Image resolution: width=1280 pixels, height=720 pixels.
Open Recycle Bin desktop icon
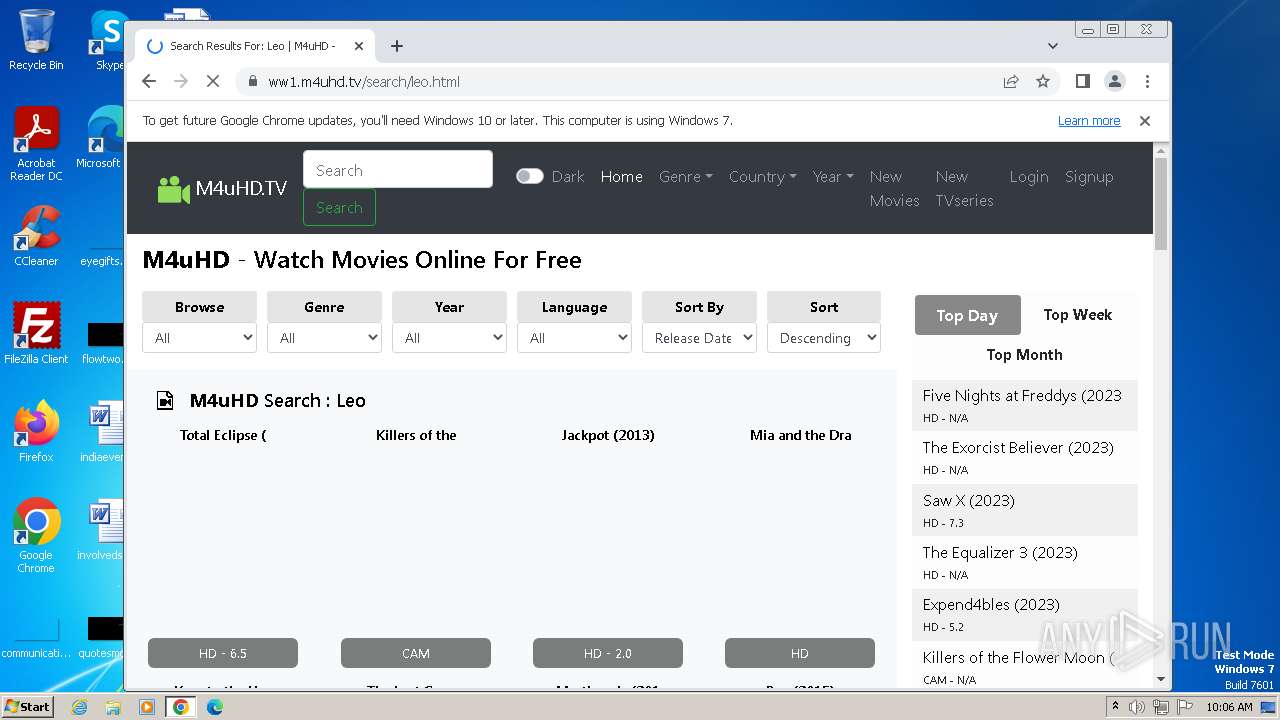[36, 40]
